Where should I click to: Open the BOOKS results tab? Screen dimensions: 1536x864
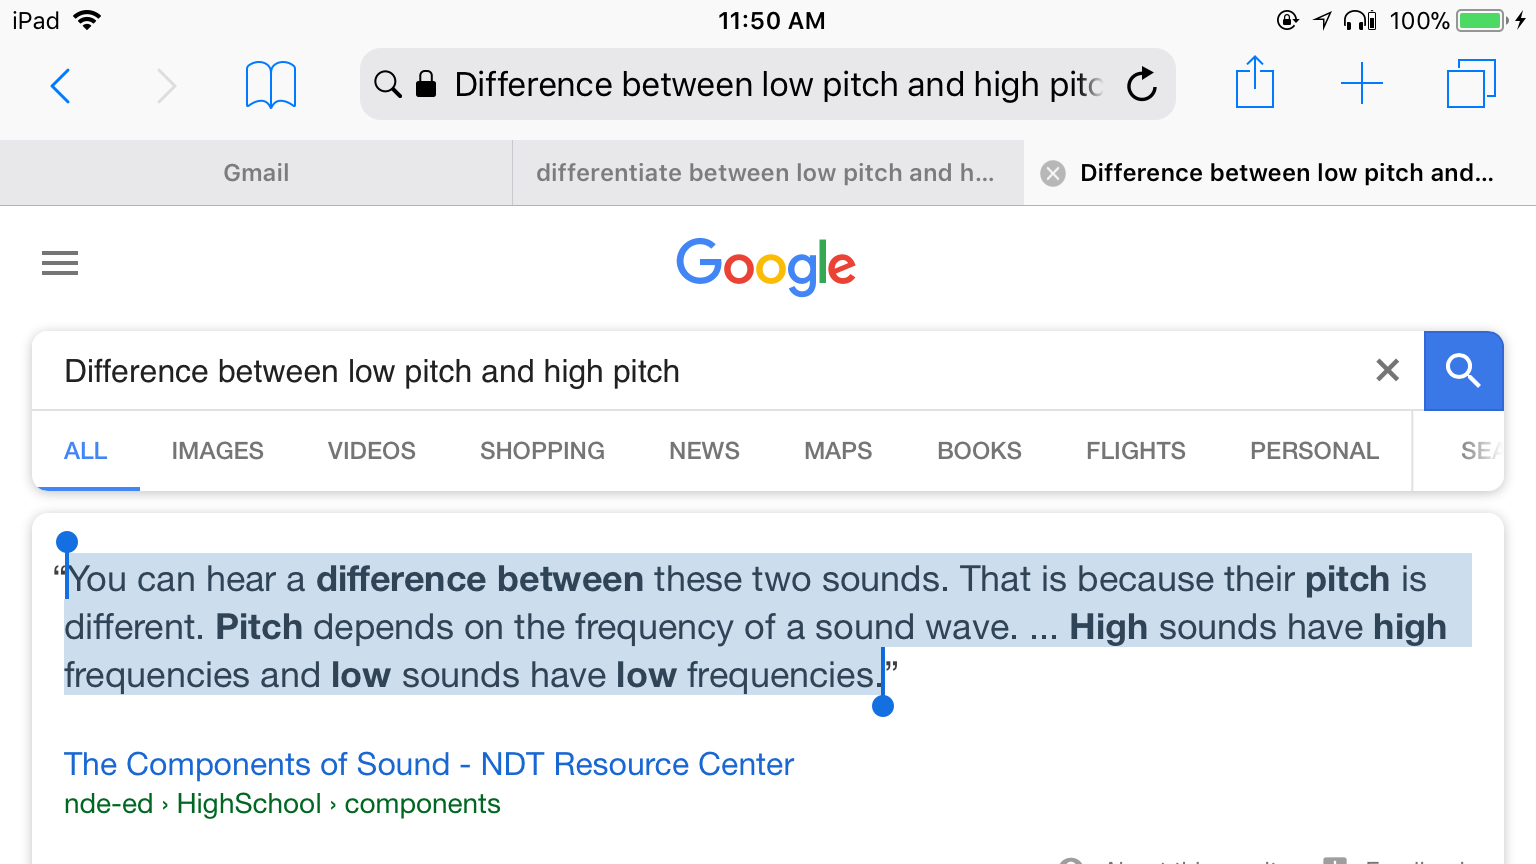click(979, 451)
